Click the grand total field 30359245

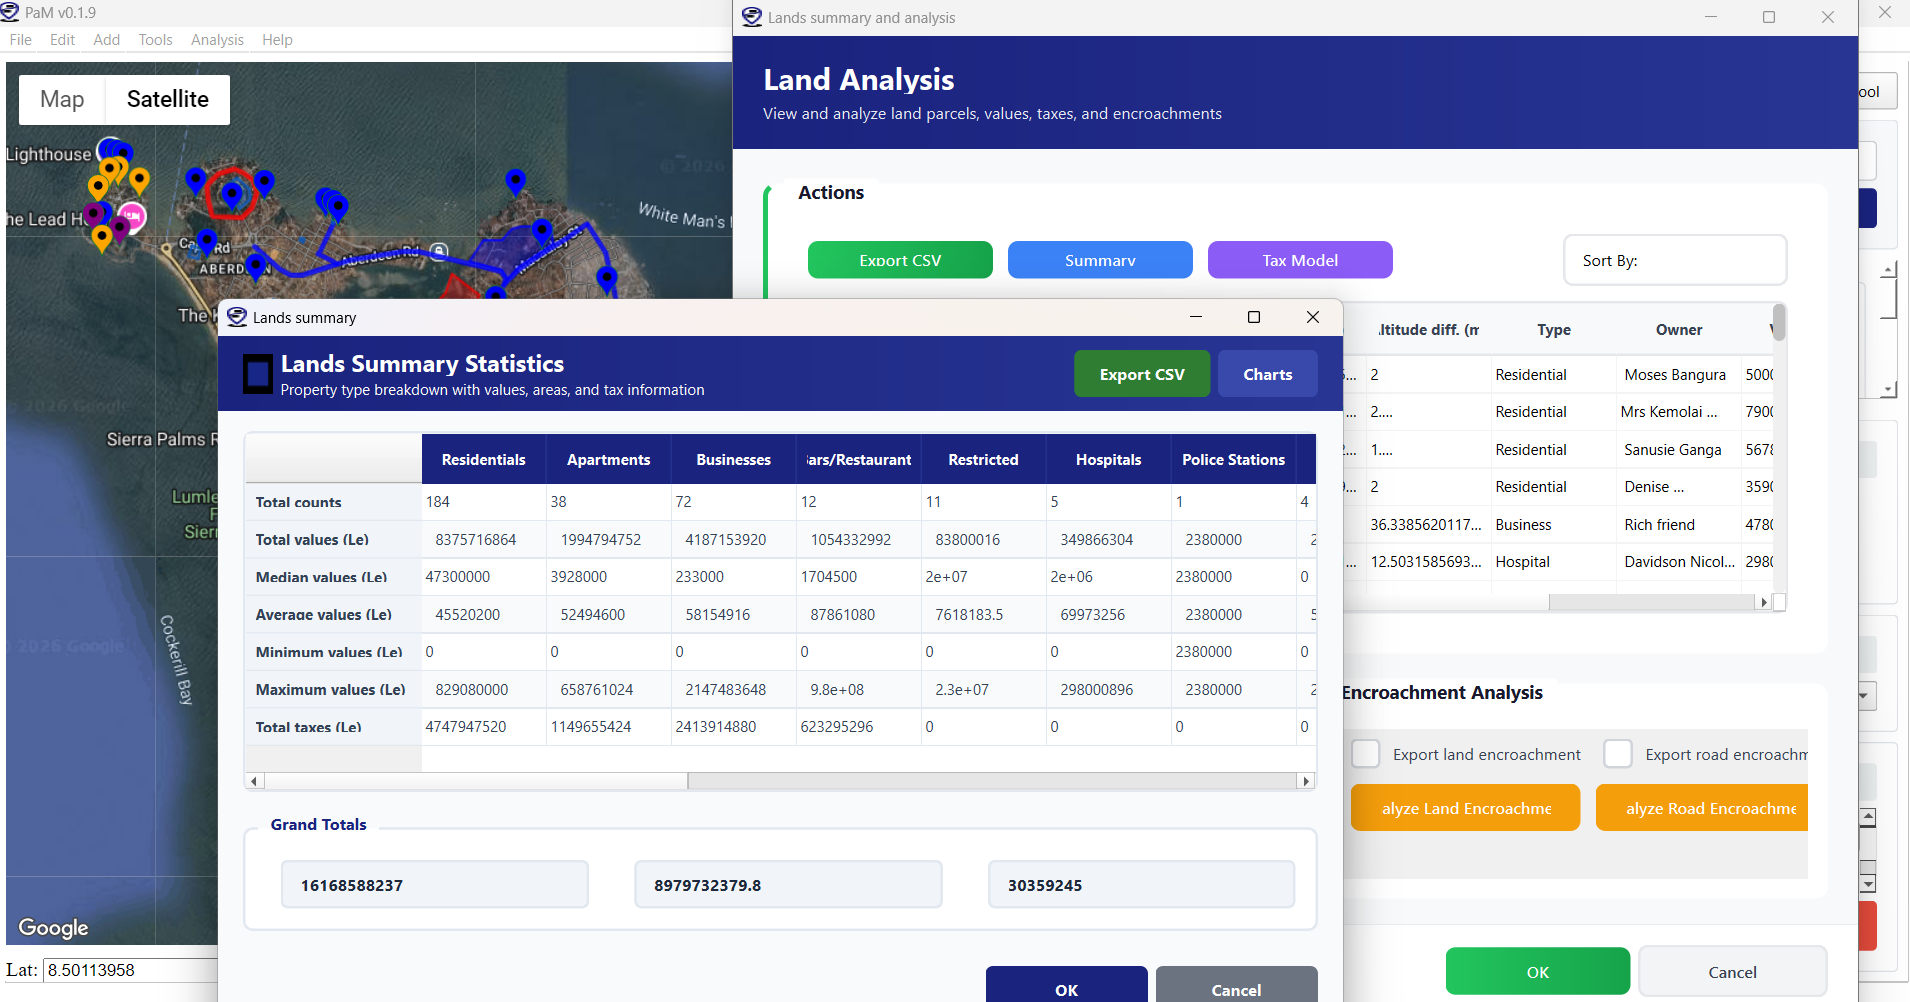pos(1141,885)
